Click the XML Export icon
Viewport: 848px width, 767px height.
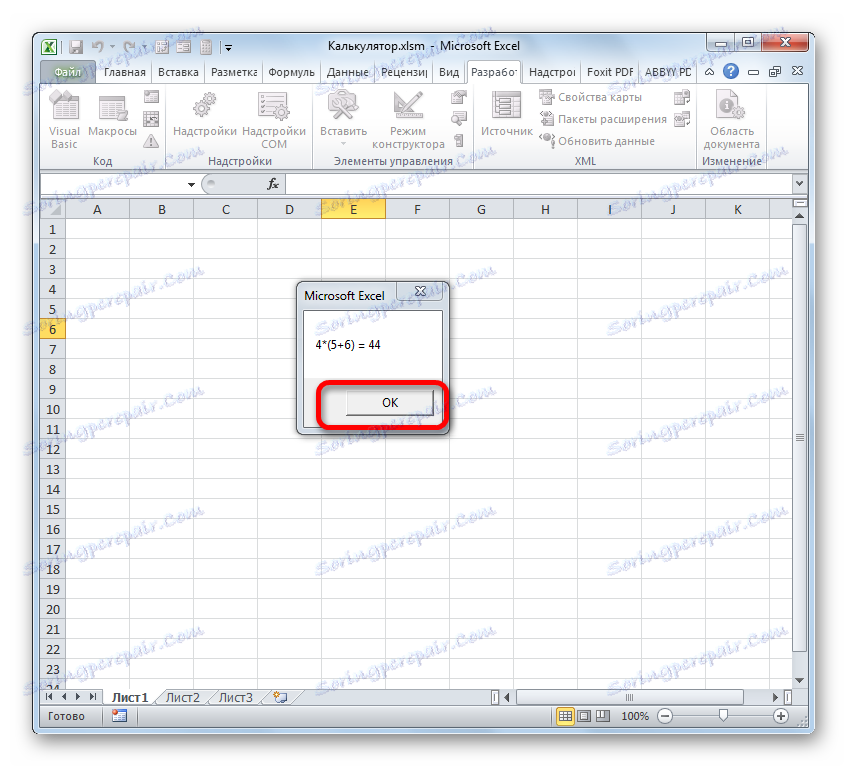point(682,119)
